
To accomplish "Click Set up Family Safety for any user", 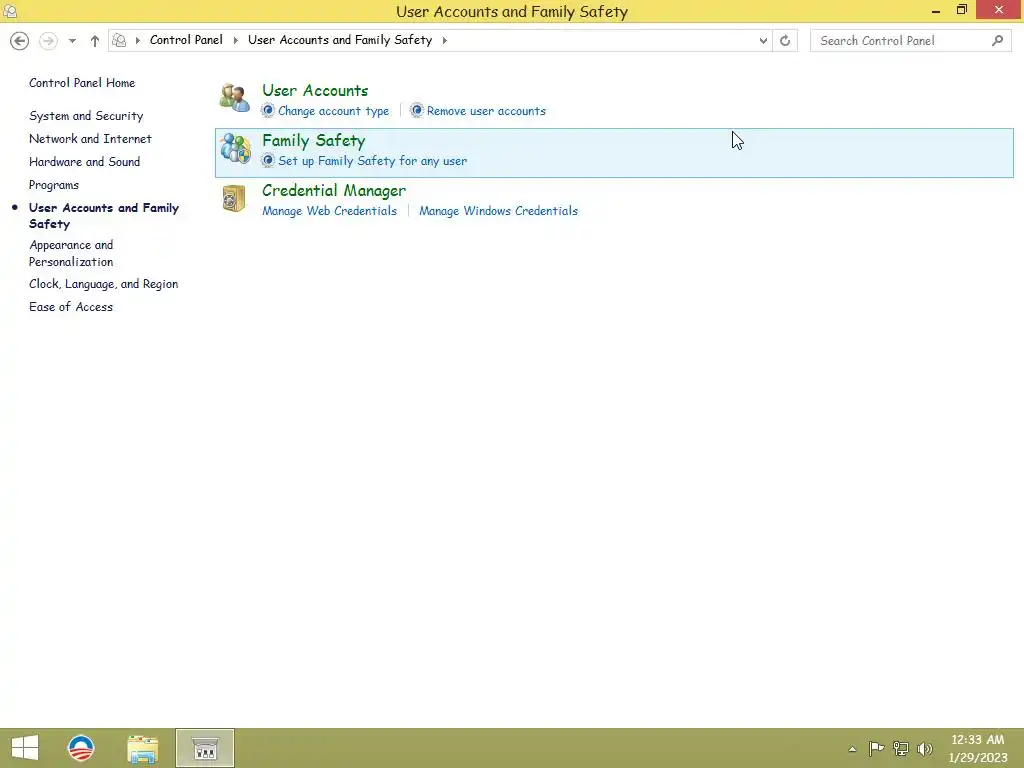I will pyautogui.click(x=372, y=161).
